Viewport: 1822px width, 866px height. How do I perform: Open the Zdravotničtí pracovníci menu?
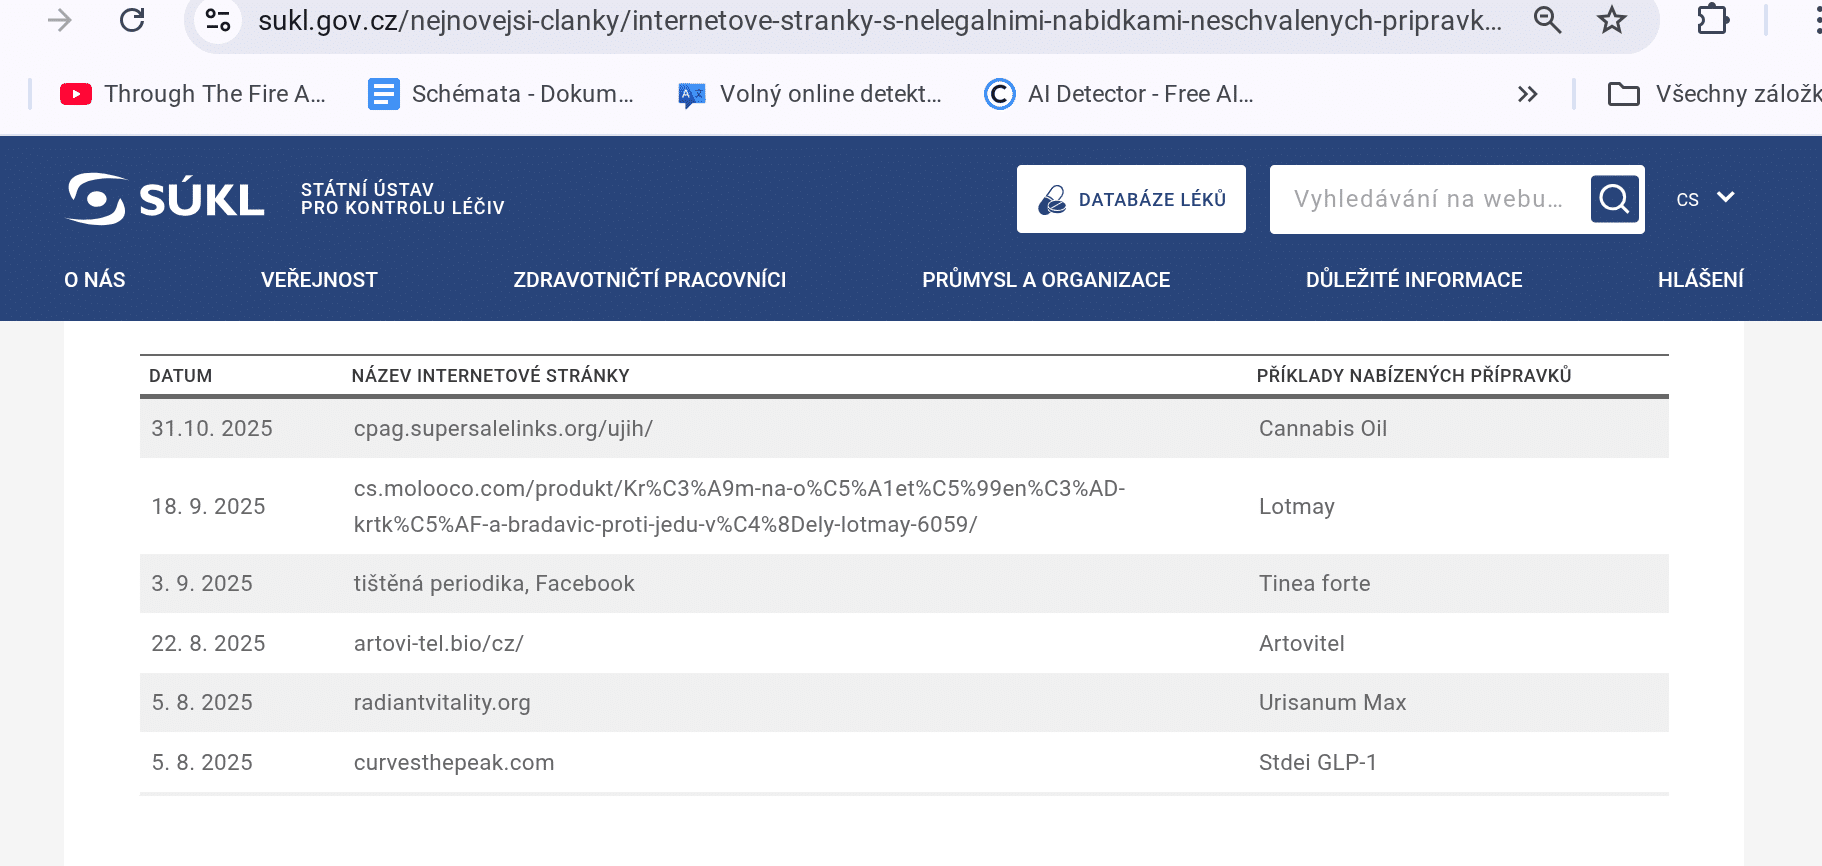coord(649,280)
